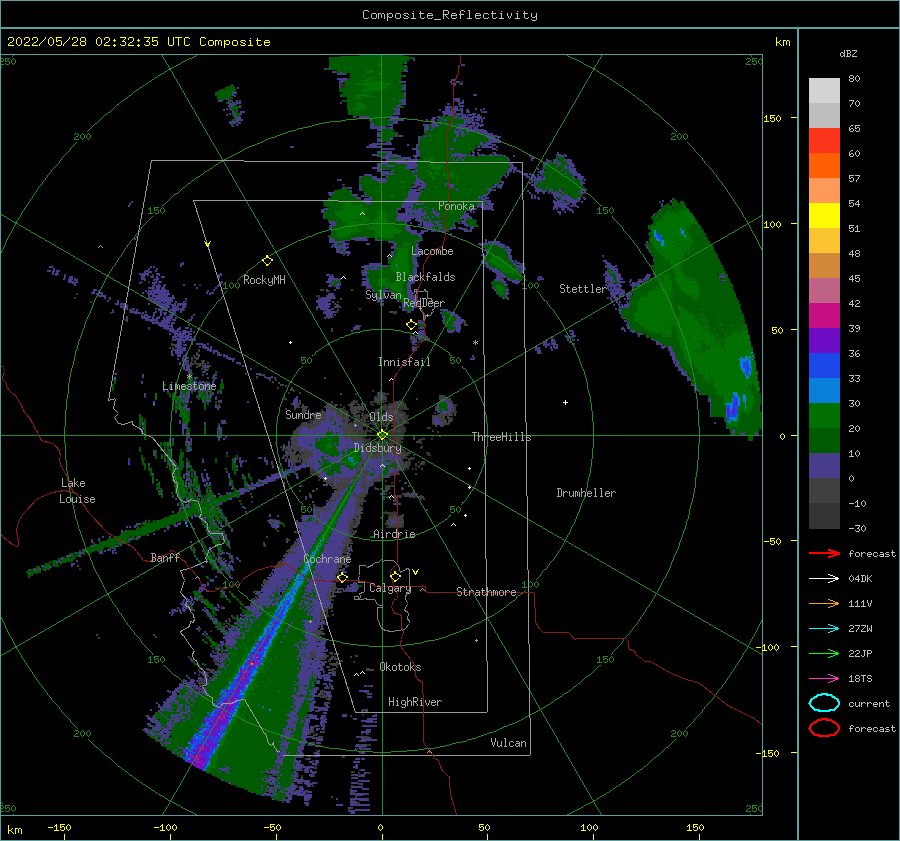This screenshot has width=900, height=841.
Task: Click the Olds city label
Action: click(381, 417)
